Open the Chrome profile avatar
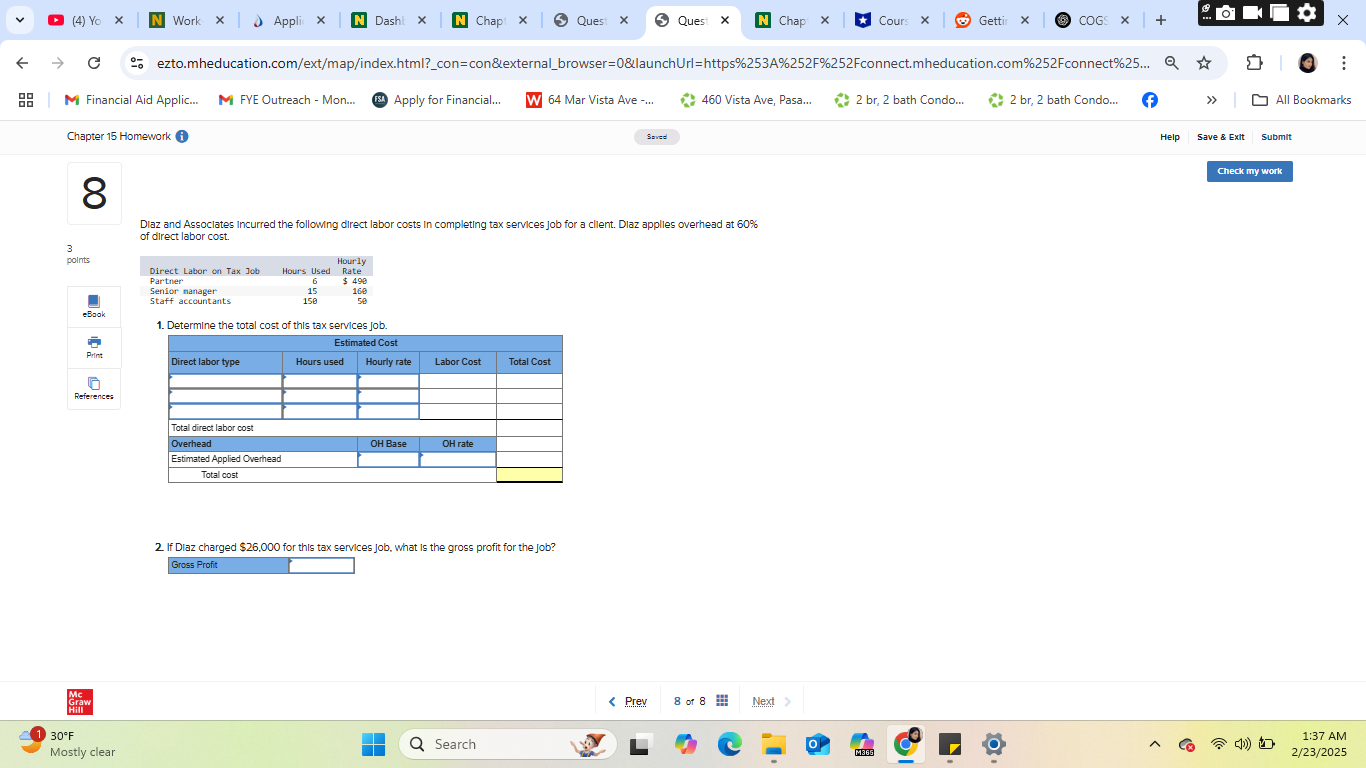Viewport: 1366px width, 768px height. (1308, 63)
